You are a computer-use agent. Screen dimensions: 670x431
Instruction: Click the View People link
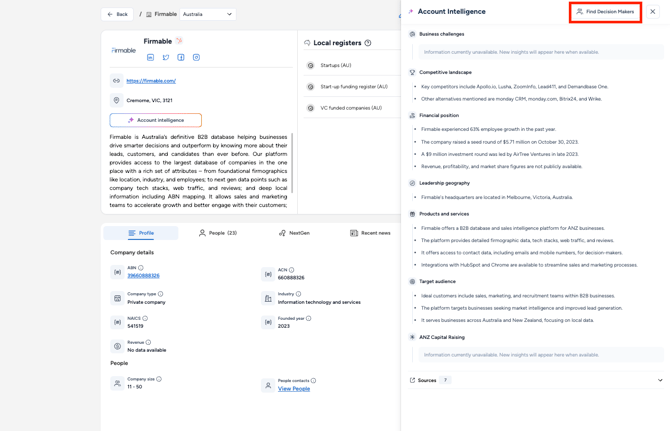[x=294, y=389]
